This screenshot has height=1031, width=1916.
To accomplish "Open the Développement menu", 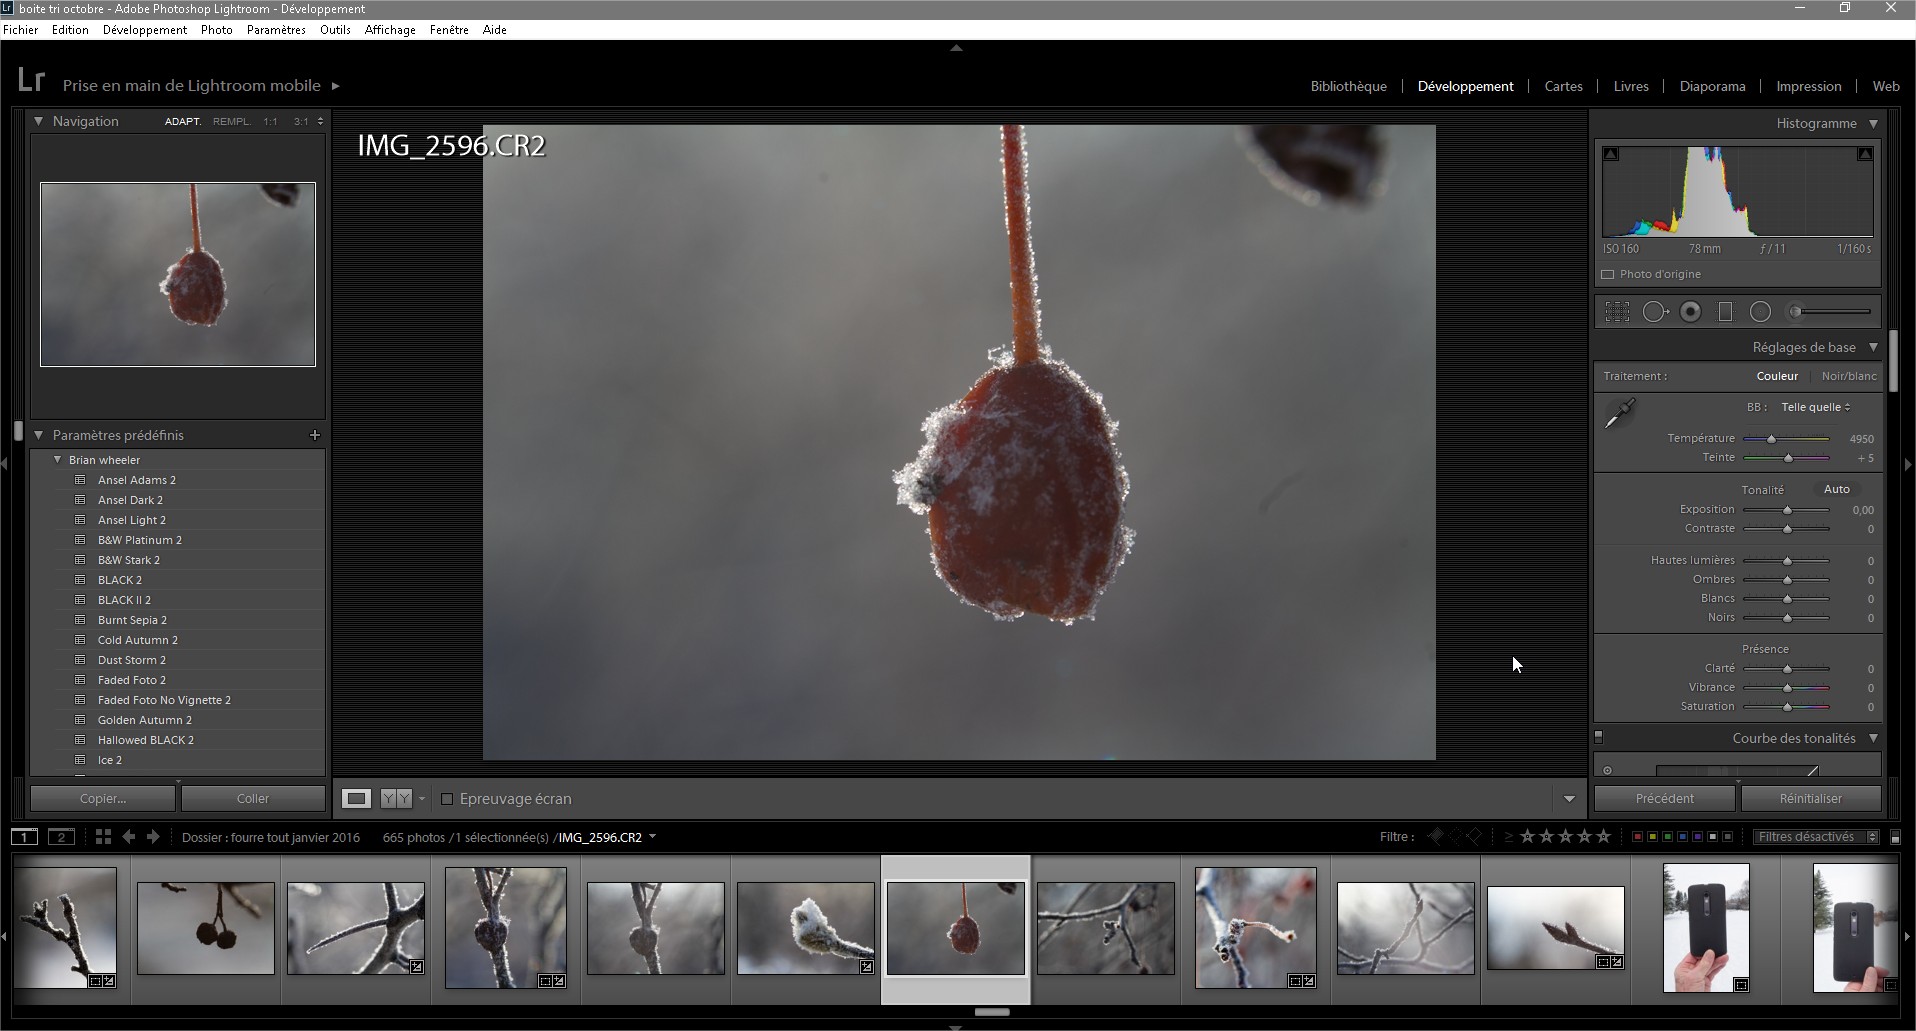I will coord(144,30).
